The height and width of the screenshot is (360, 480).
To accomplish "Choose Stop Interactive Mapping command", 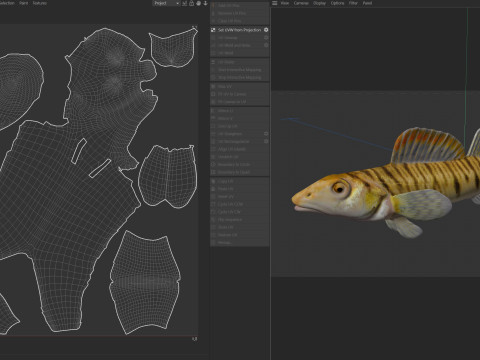I will click(239, 77).
